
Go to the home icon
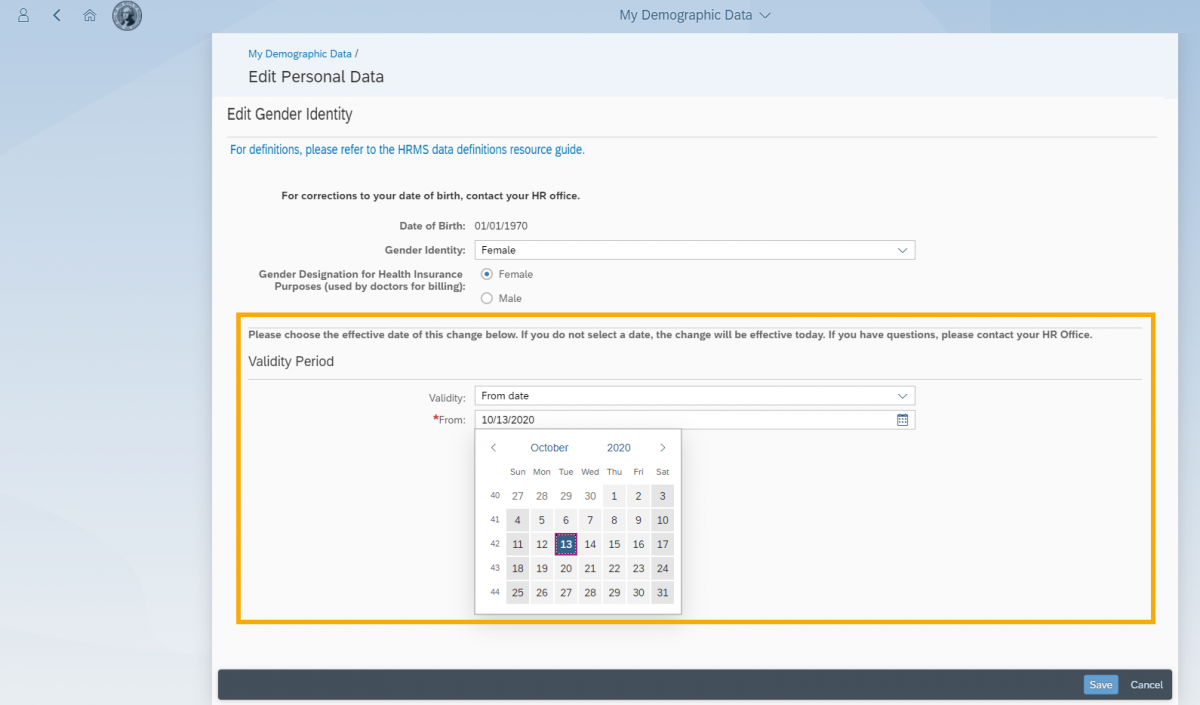pos(89,14)
